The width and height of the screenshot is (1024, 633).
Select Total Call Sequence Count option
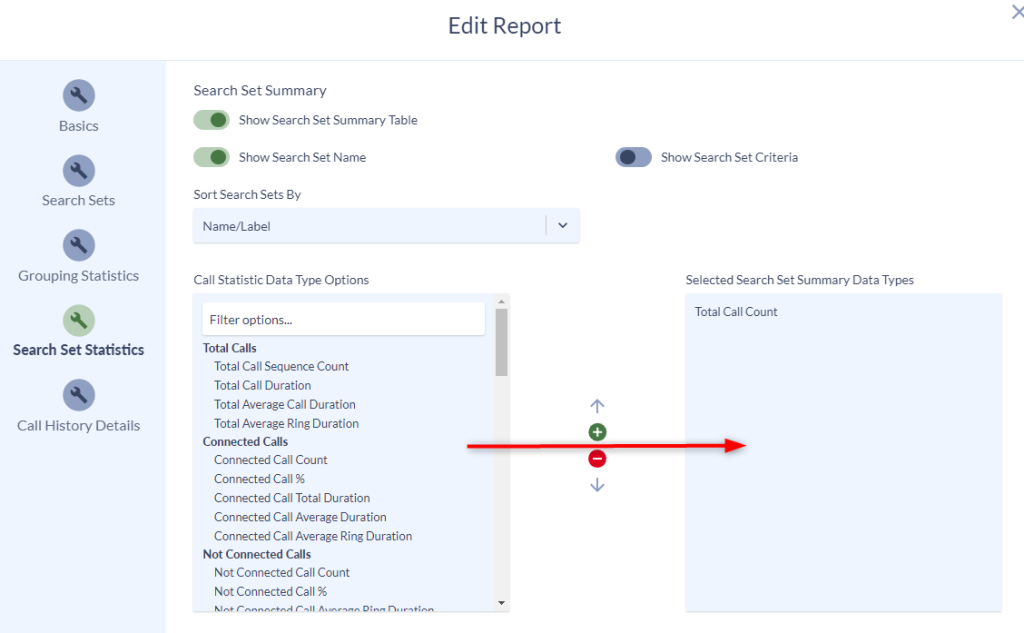tap(281, 366)
